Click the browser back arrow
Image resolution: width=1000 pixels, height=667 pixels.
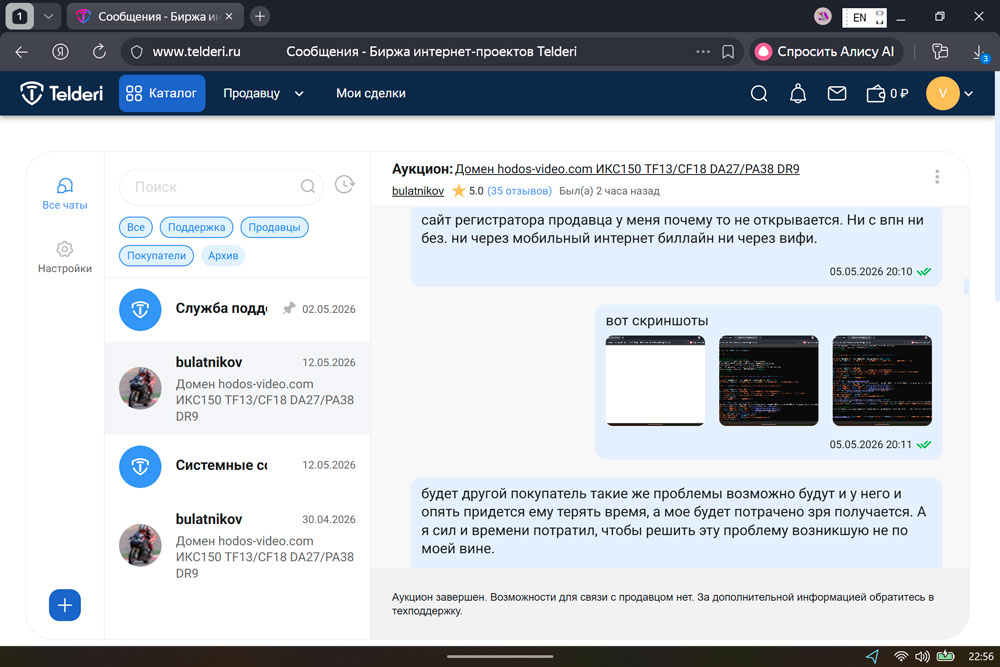[x=22, y=52]
